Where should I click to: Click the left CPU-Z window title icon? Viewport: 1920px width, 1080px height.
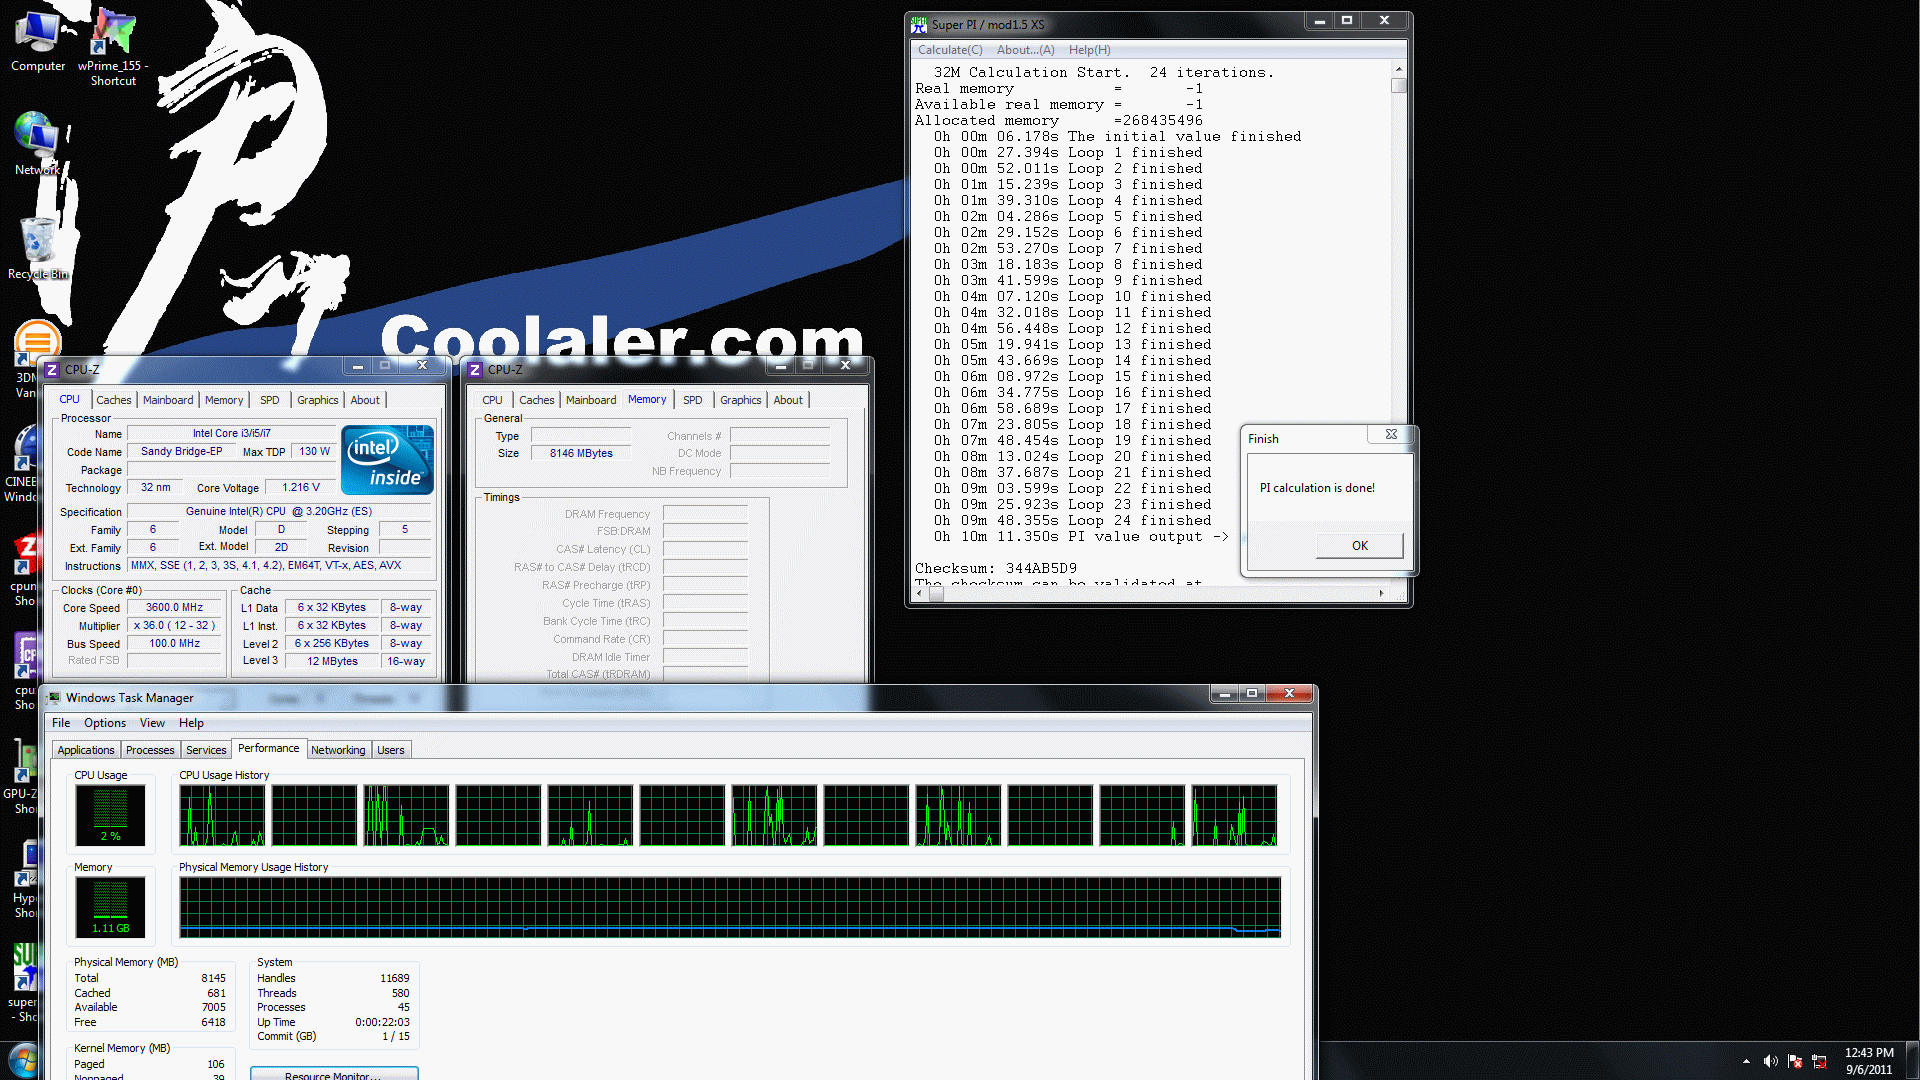53,370
